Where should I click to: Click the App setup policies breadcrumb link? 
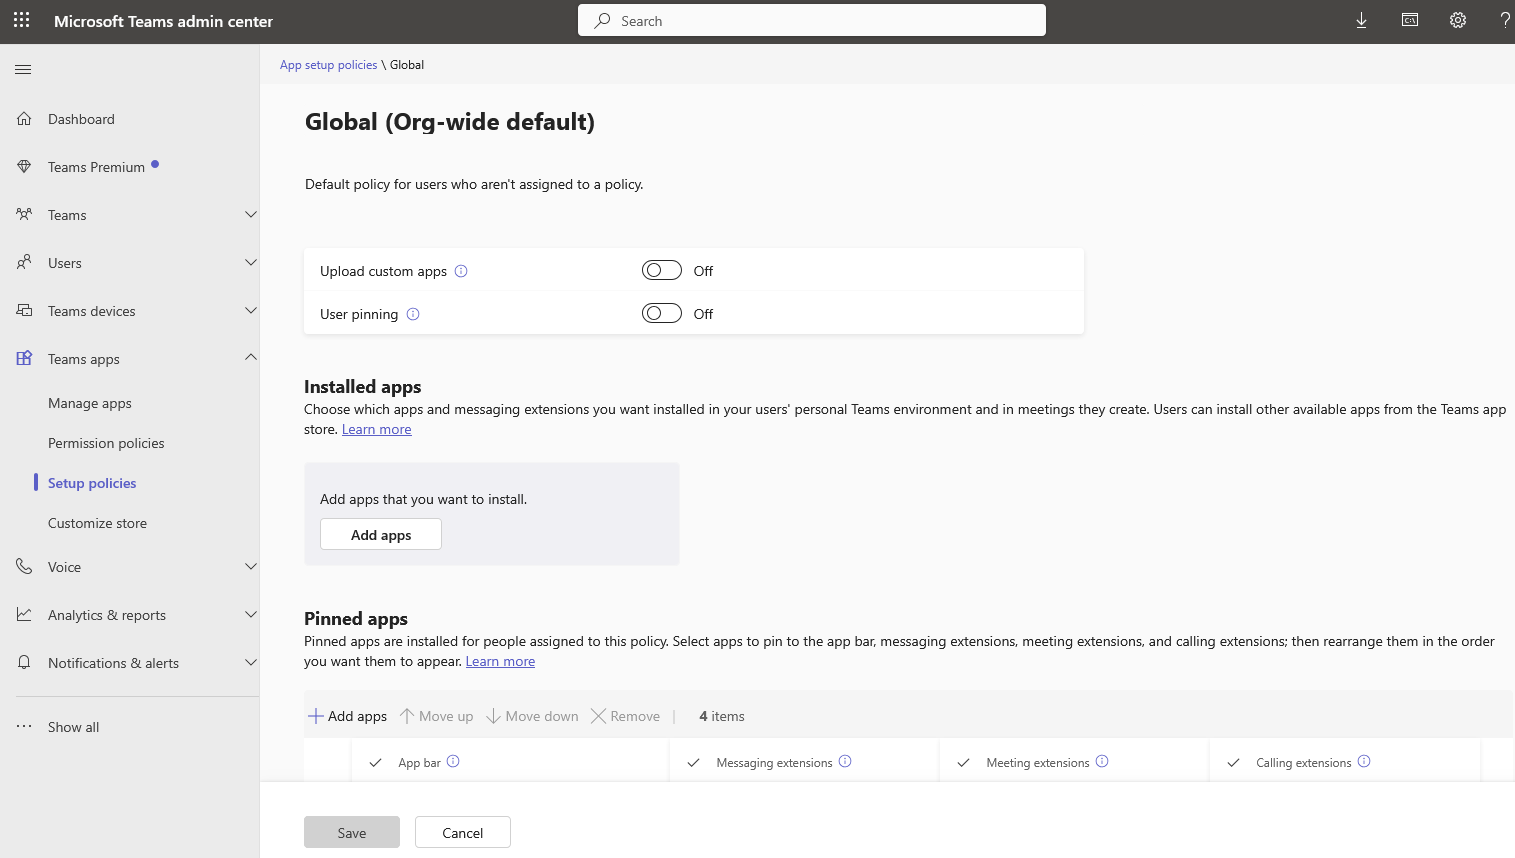click(x=328, y=65)
